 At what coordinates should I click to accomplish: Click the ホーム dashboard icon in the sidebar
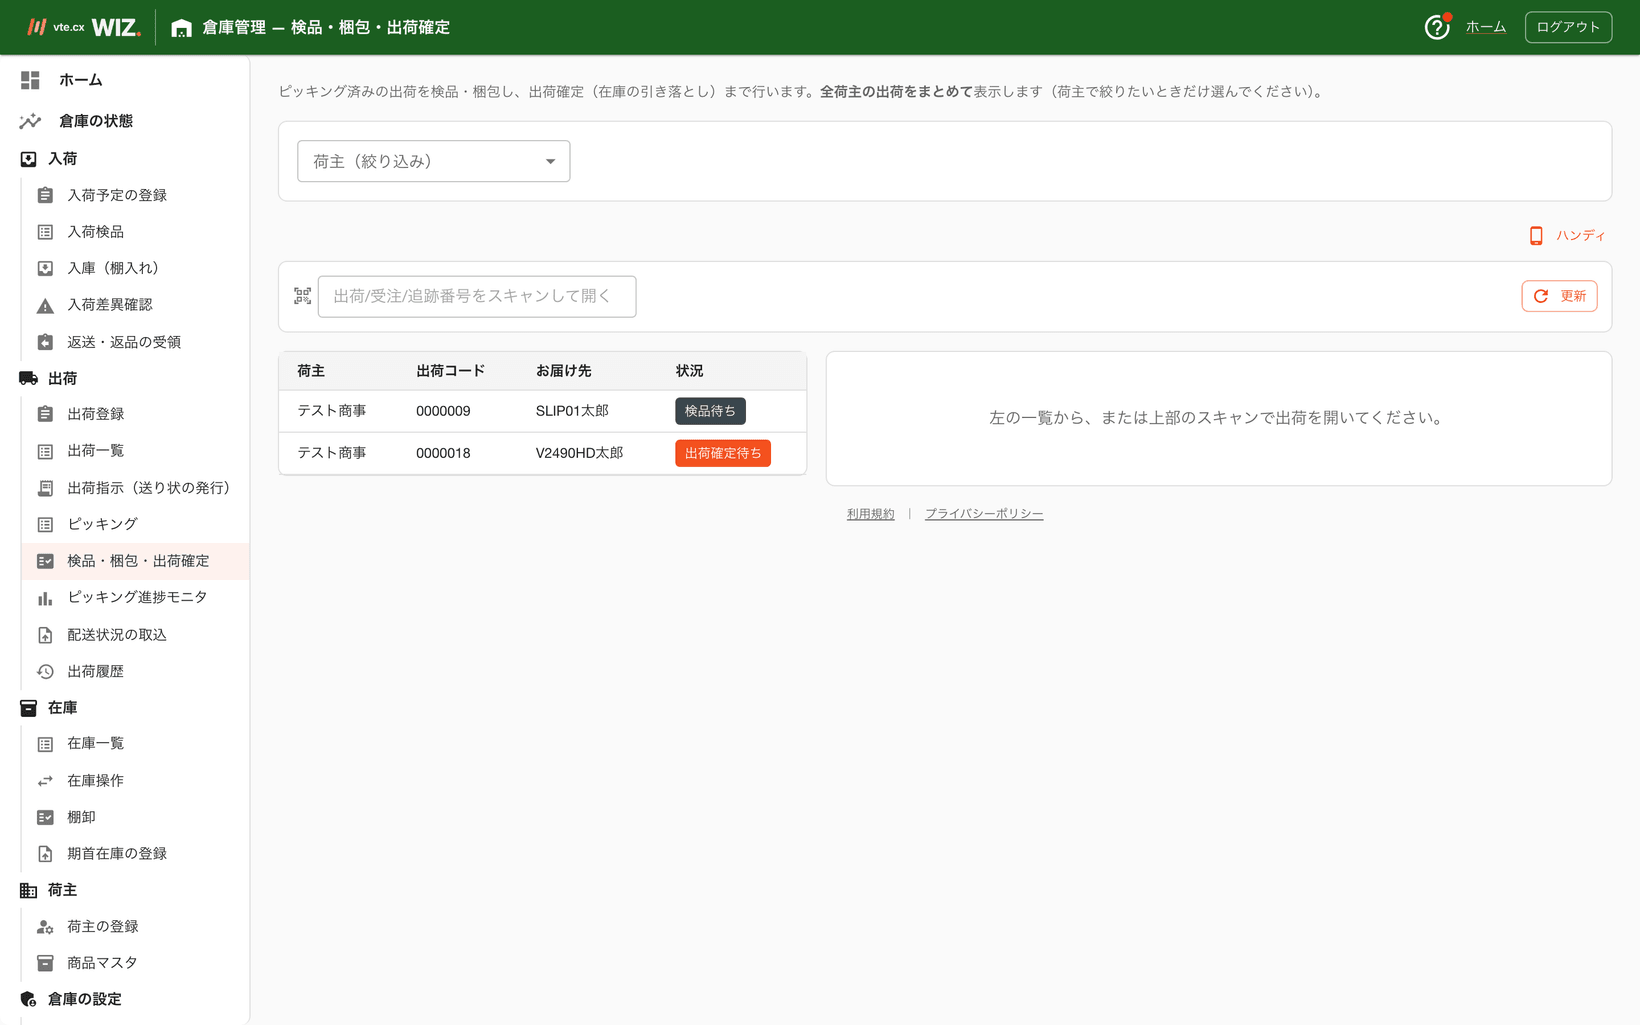[x=30, y=80]
